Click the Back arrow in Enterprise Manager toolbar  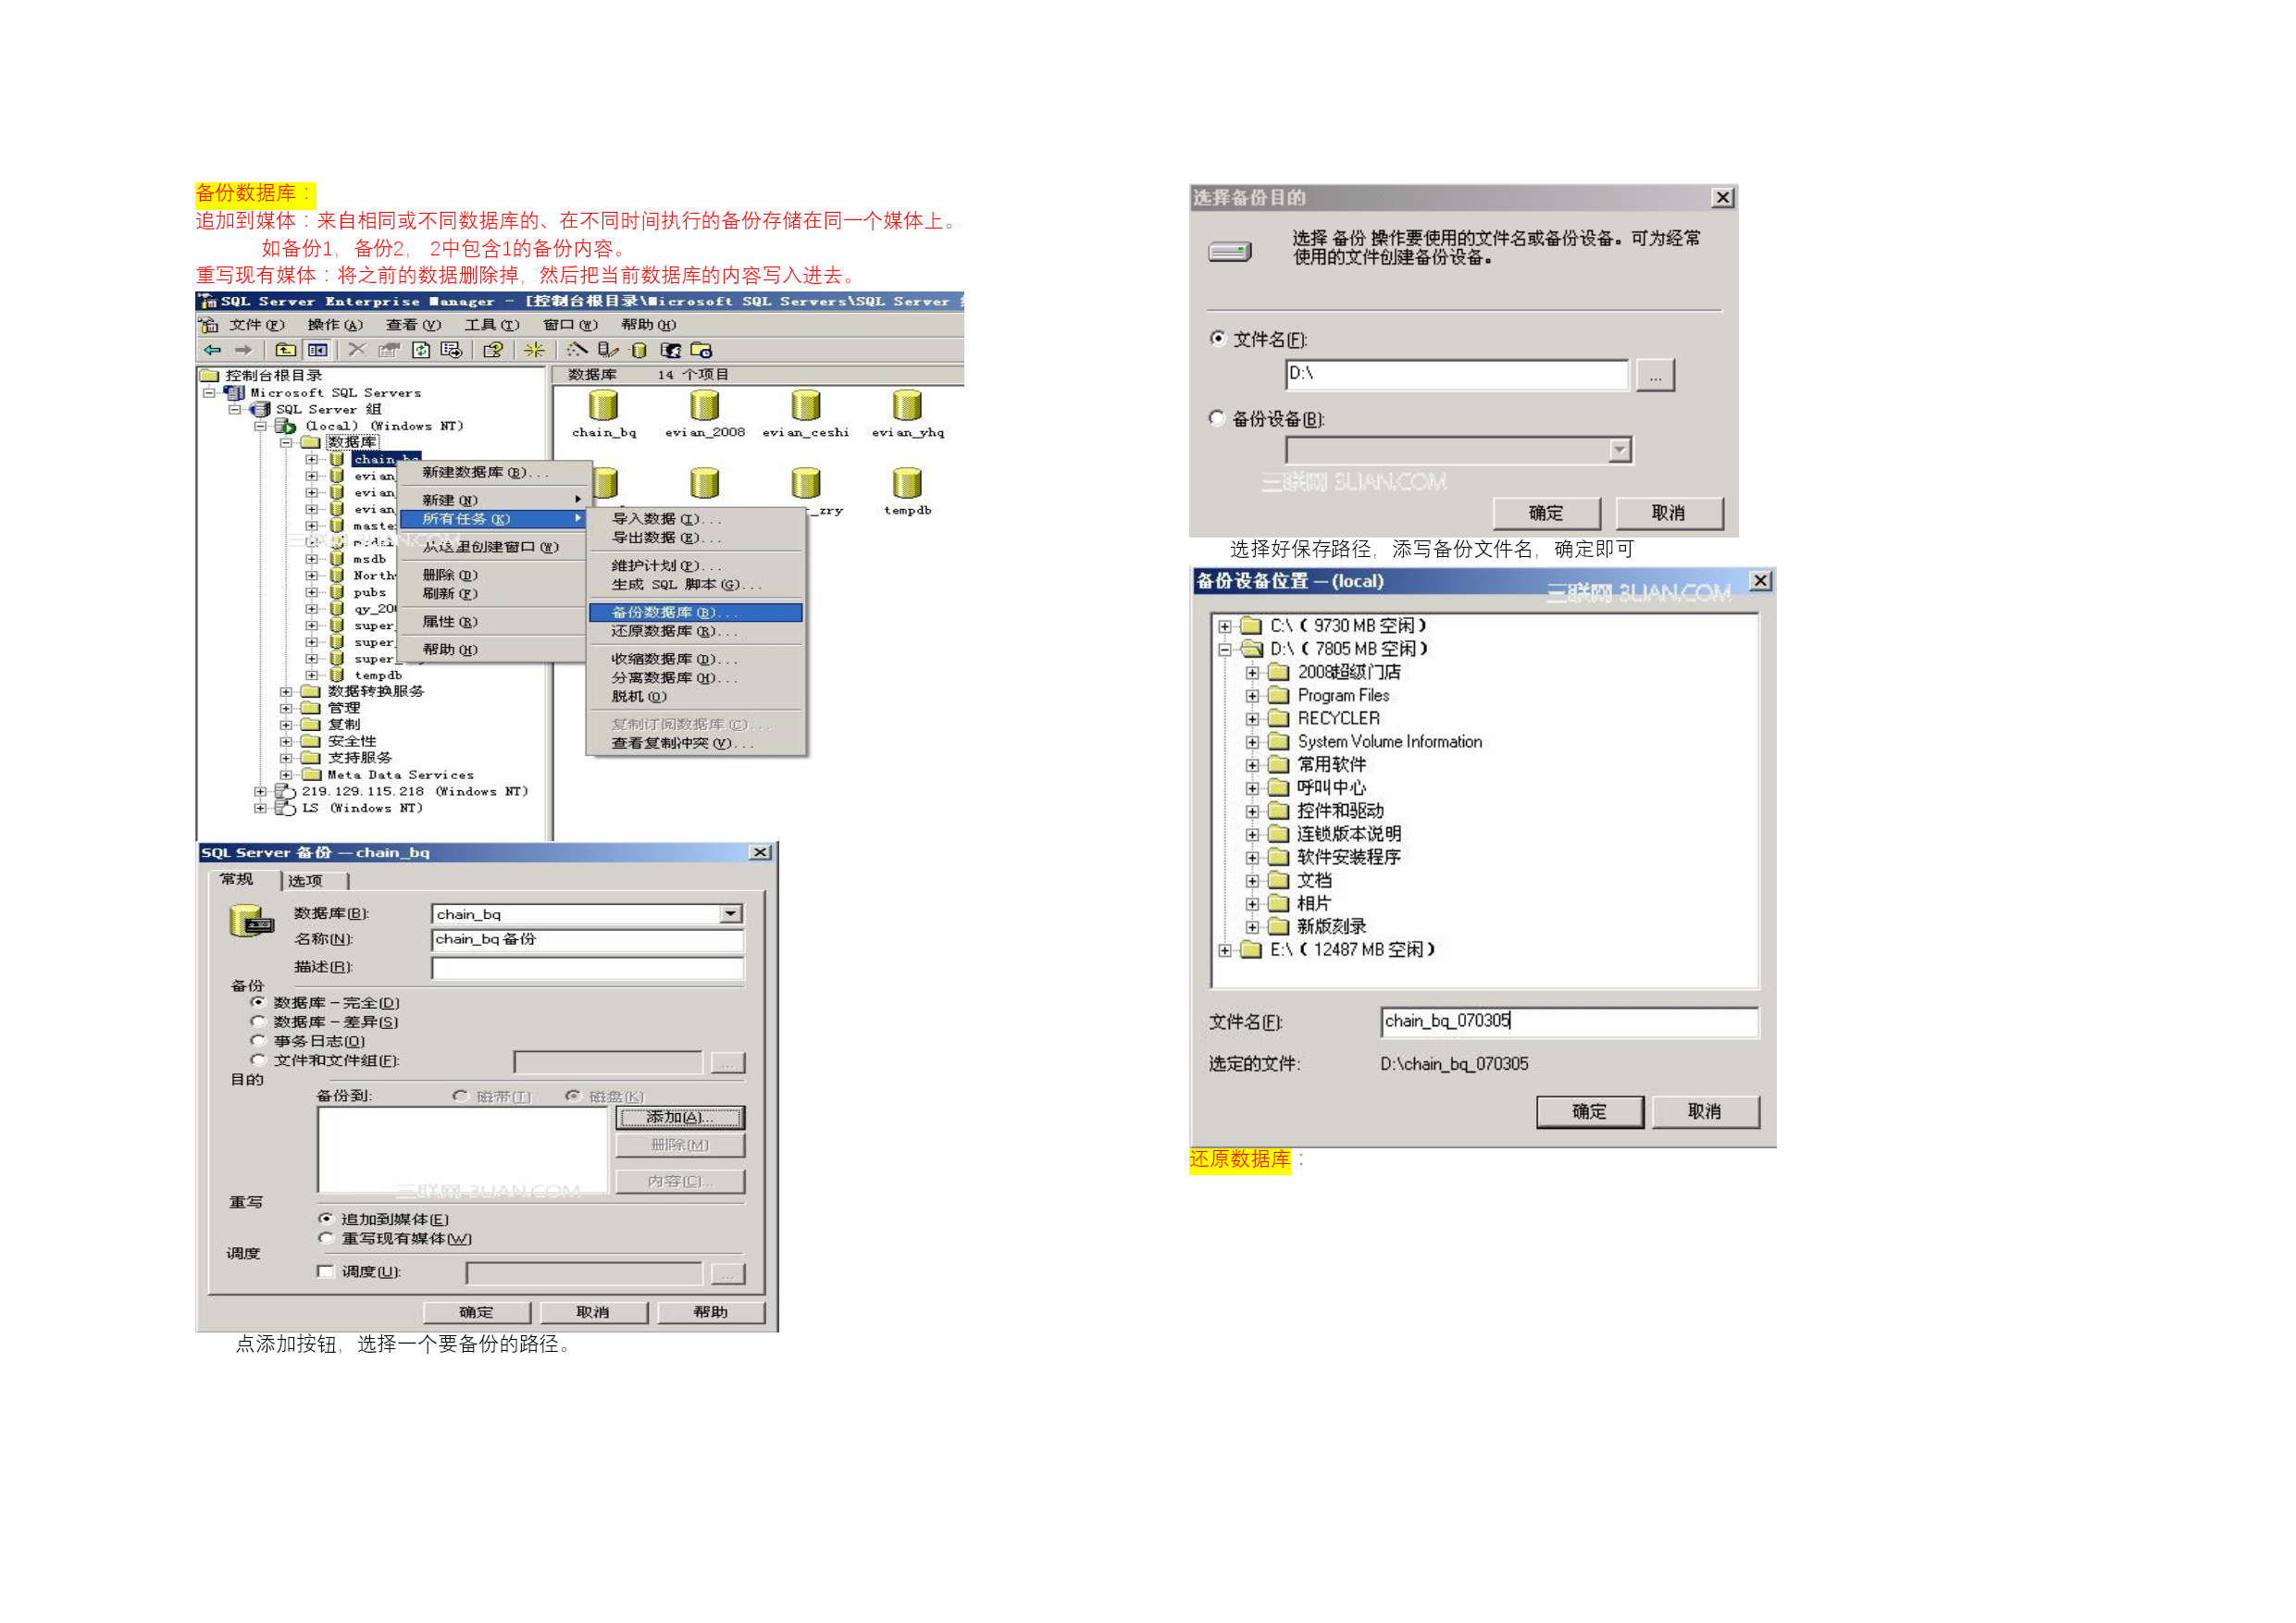pyautogui.click(x=212, y=350)
